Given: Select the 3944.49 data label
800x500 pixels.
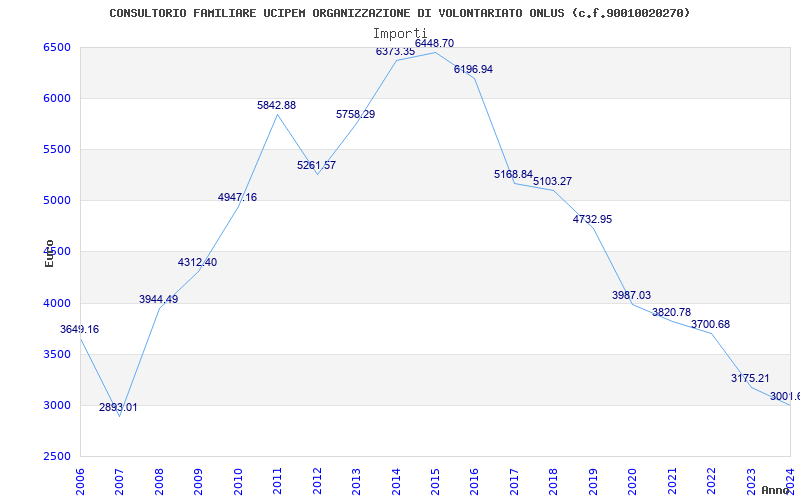Looking at the screenshot, I should coord(159,299).
